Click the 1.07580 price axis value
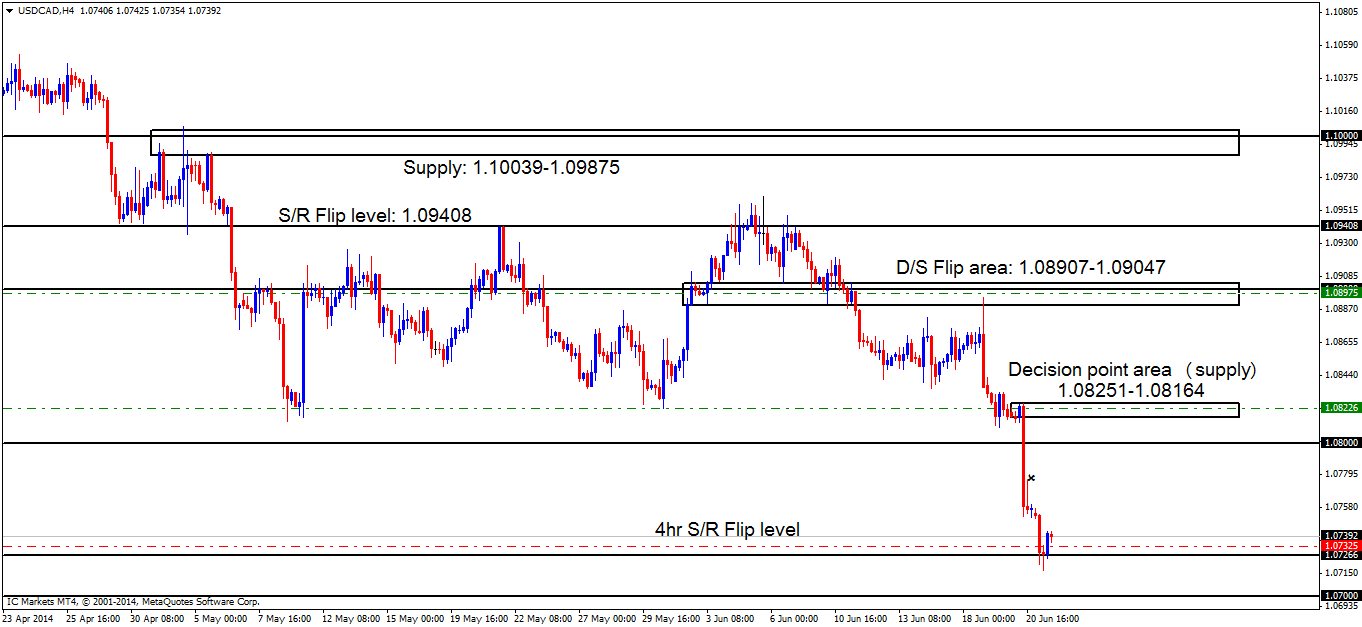Viewport: 1362px width, 627px height. click(1340, 507)
